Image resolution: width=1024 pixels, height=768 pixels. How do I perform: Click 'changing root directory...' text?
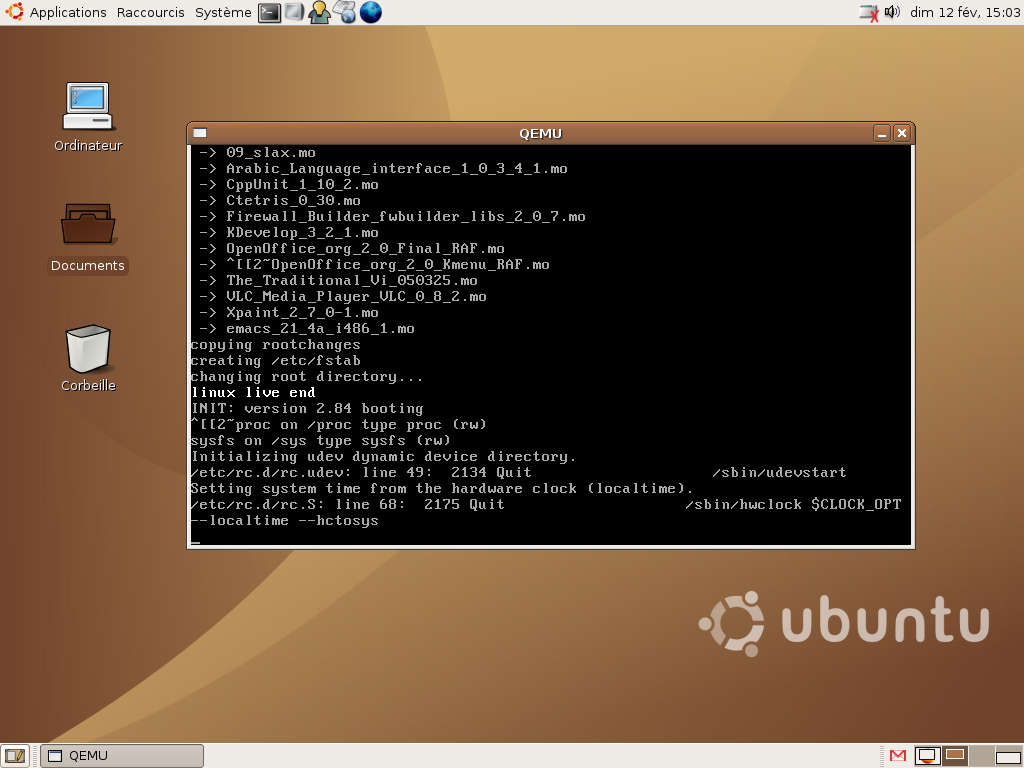click(307, 377)
